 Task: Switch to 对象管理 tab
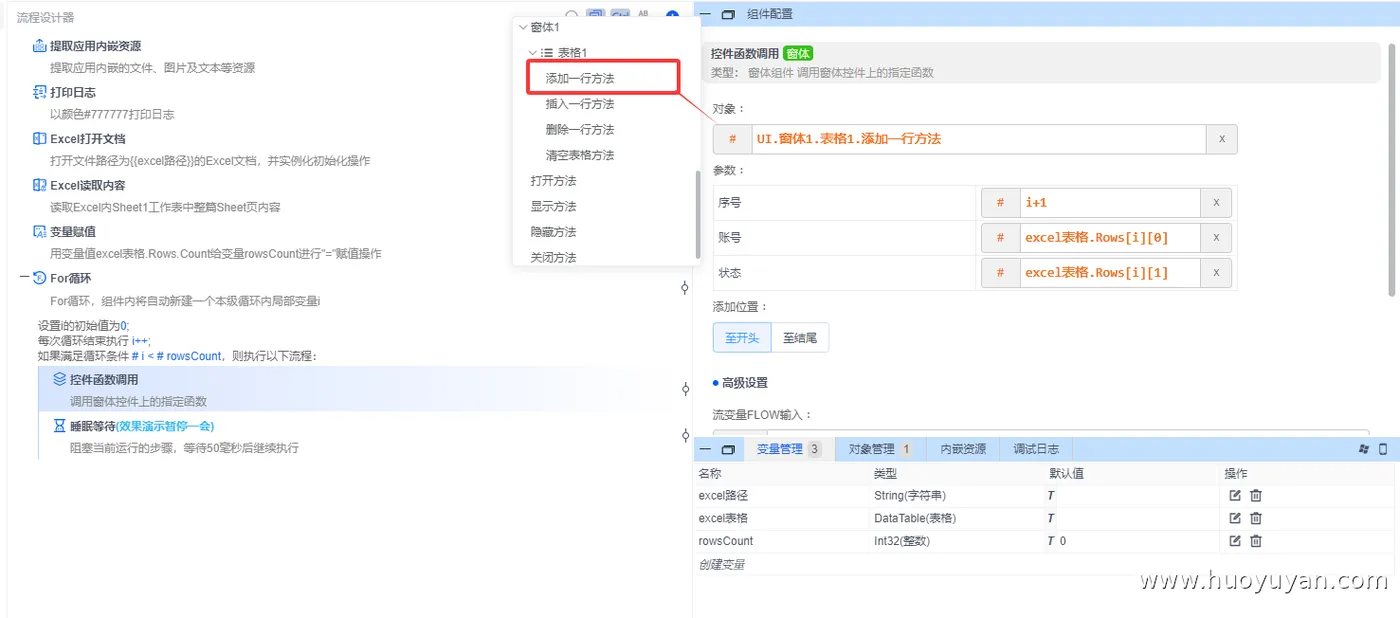coord(881,449)
